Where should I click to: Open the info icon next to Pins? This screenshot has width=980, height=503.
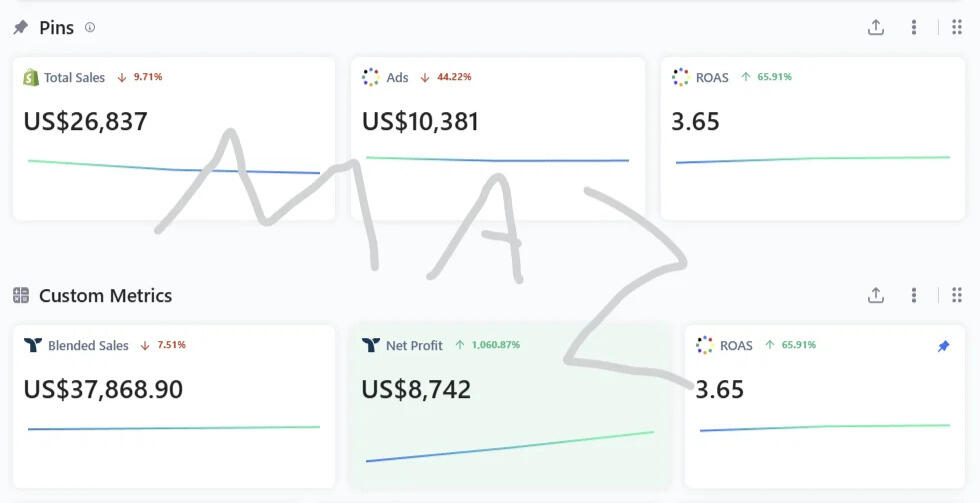tap(90, 27)
